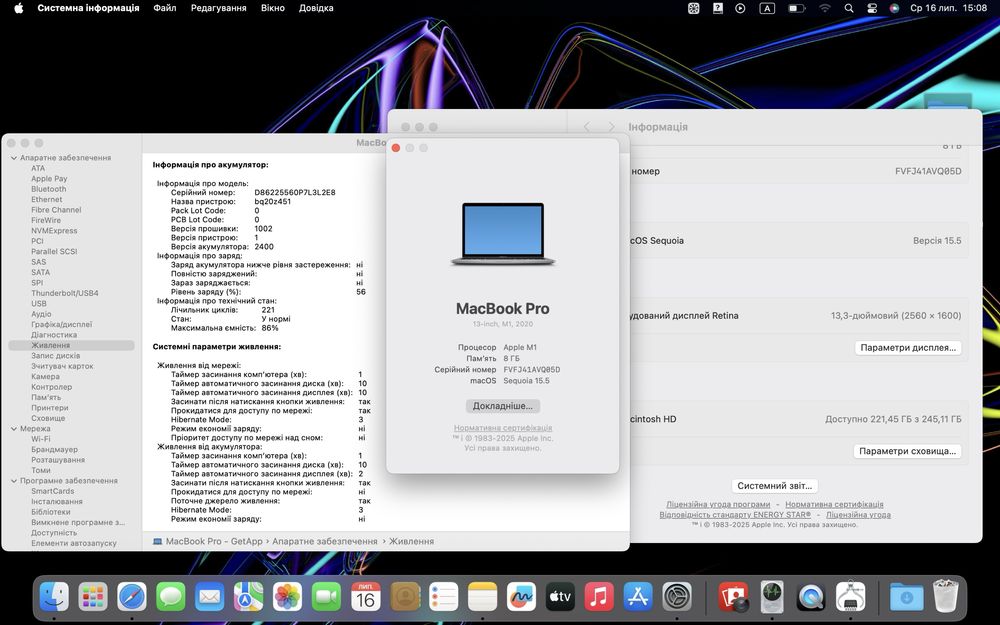Open Apple TV in the dock

(x=560, y=598)
